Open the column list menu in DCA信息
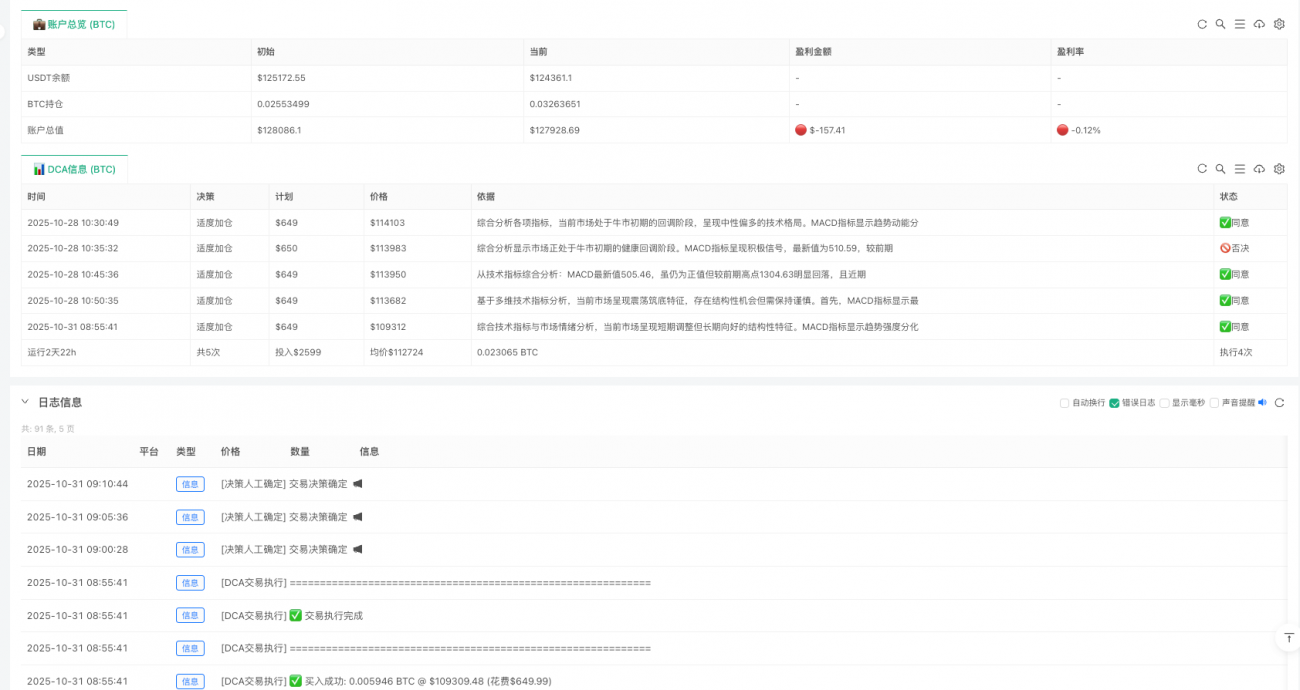1300x690 pixels. 1240,169
